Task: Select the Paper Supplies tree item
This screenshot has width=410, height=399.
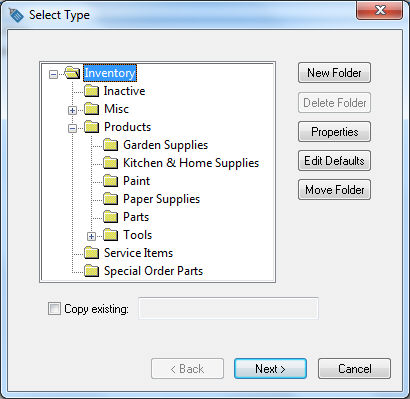Action: coord(161,199)
